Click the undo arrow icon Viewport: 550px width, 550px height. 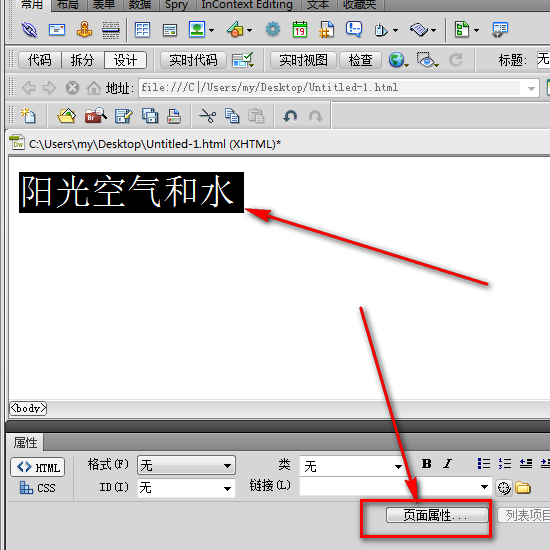[x=290, y=116]
